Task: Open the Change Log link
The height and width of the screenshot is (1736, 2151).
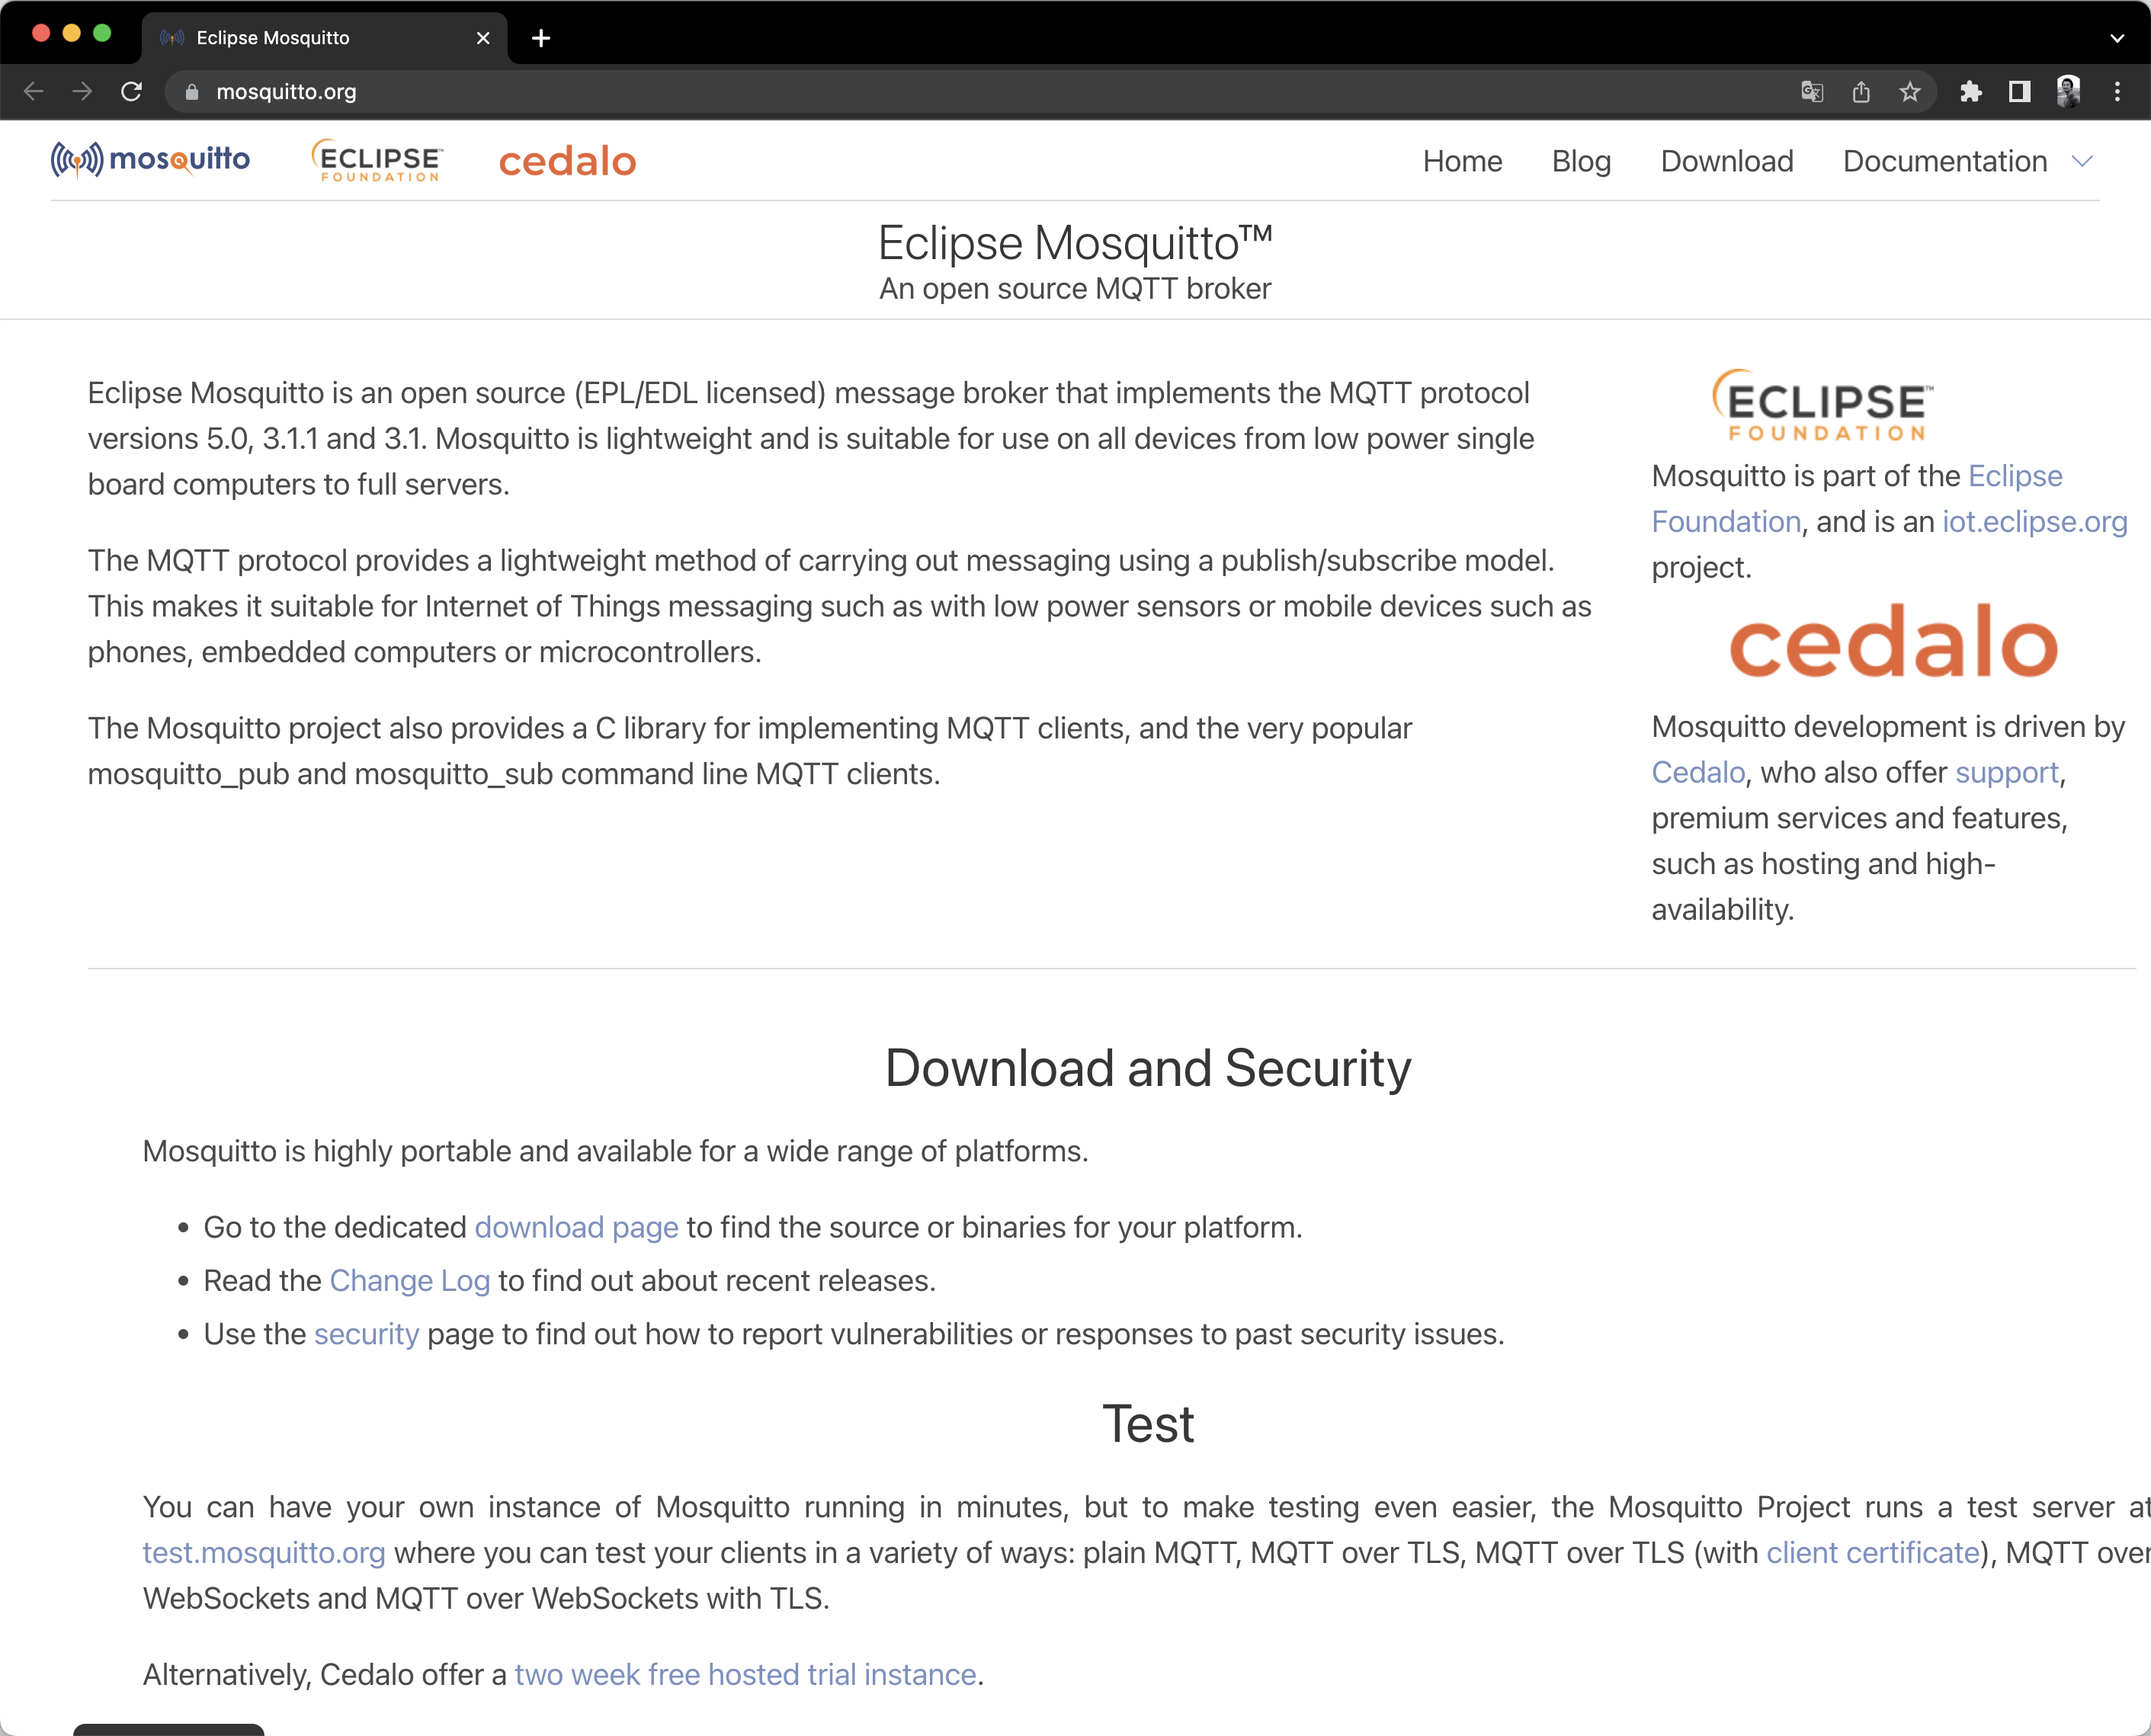Action: coord(409,1281)
